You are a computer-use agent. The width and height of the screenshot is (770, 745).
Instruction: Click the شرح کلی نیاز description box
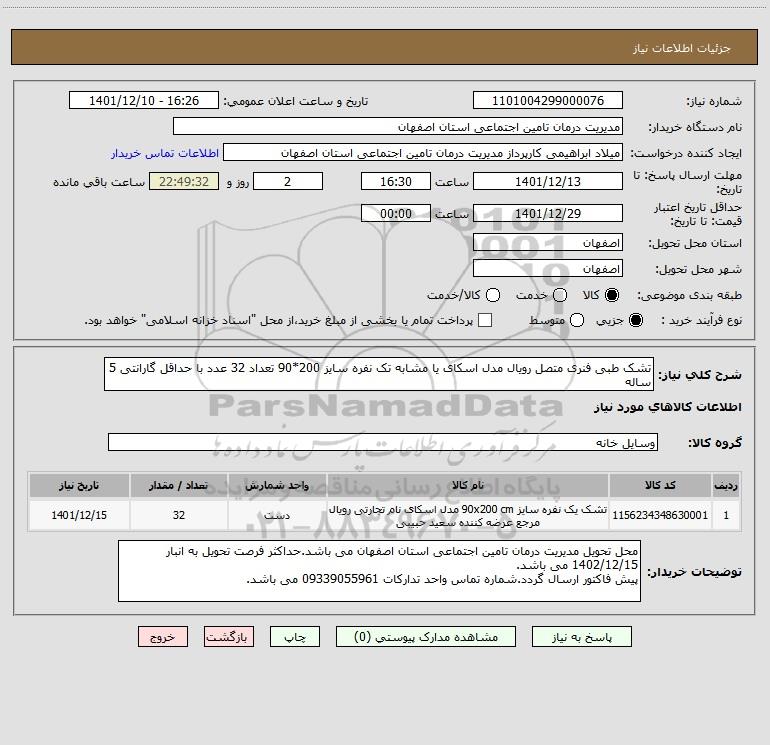click(x=379, y=374)
